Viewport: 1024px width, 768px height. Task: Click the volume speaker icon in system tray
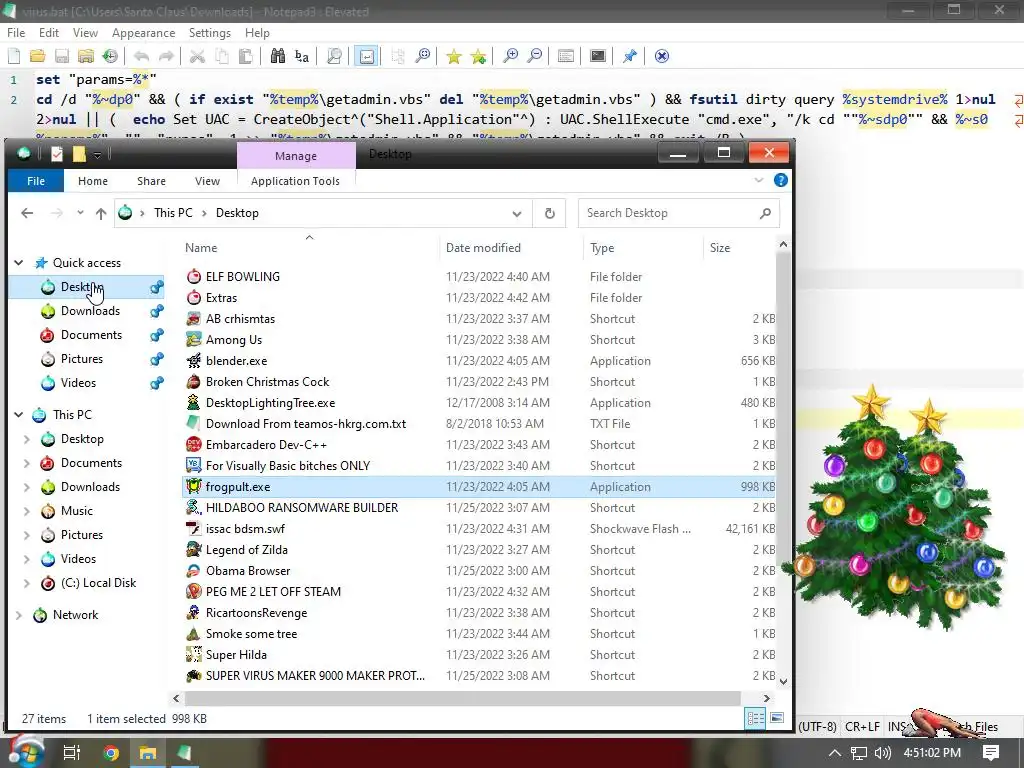coord(882,753)
